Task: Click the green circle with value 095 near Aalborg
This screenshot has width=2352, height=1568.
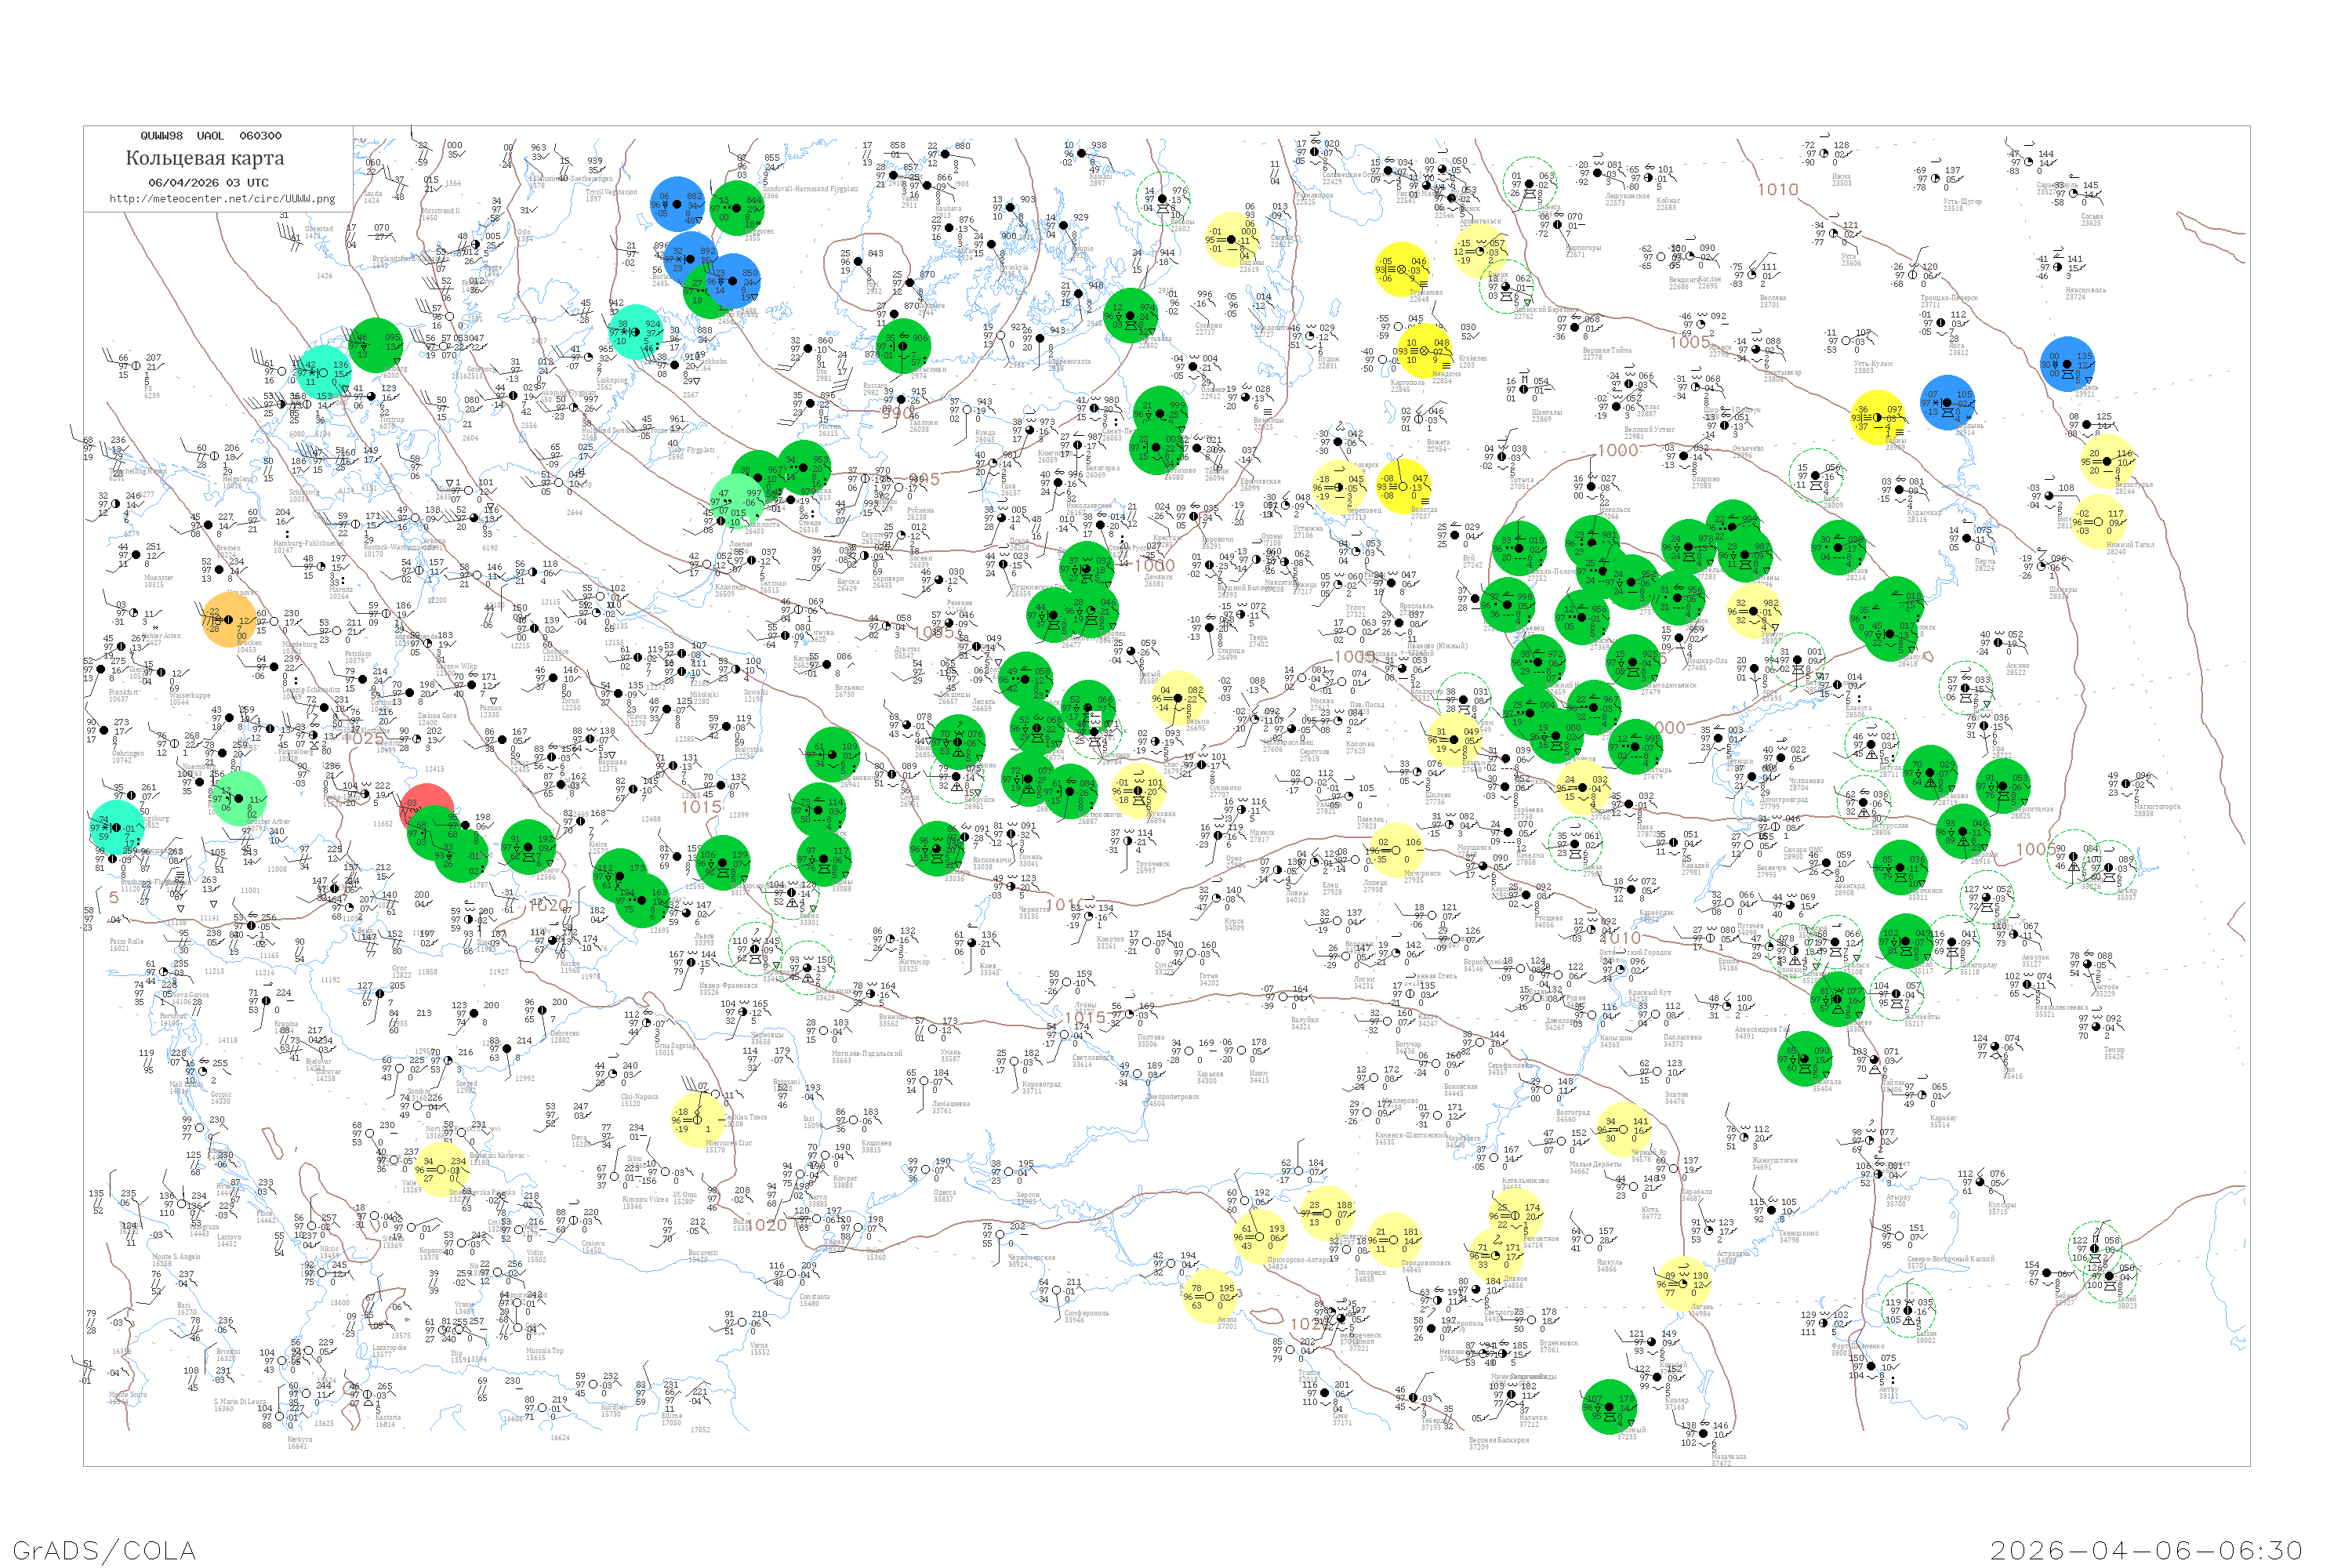Action: (x=376, y=345)
